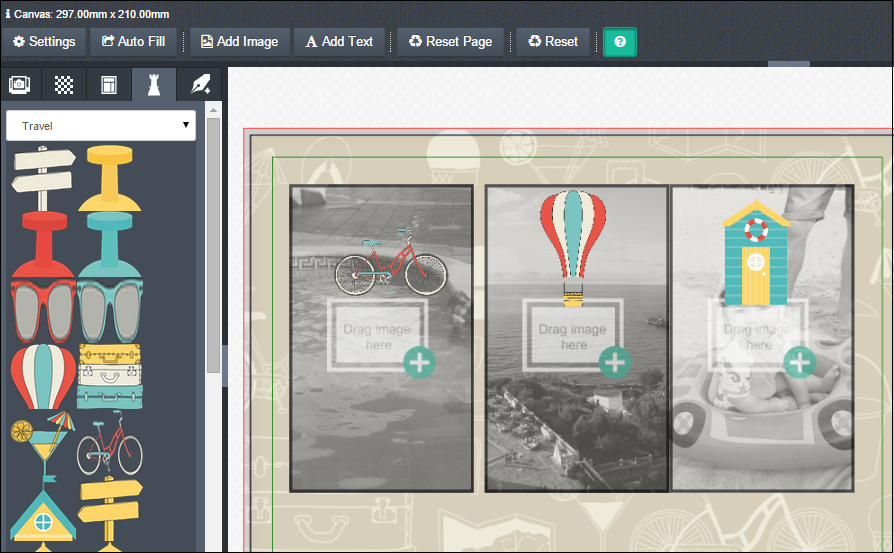Click the plus icon on left photo frame
Viewport: 894px width, 553px height.
(x=420, y=362)
